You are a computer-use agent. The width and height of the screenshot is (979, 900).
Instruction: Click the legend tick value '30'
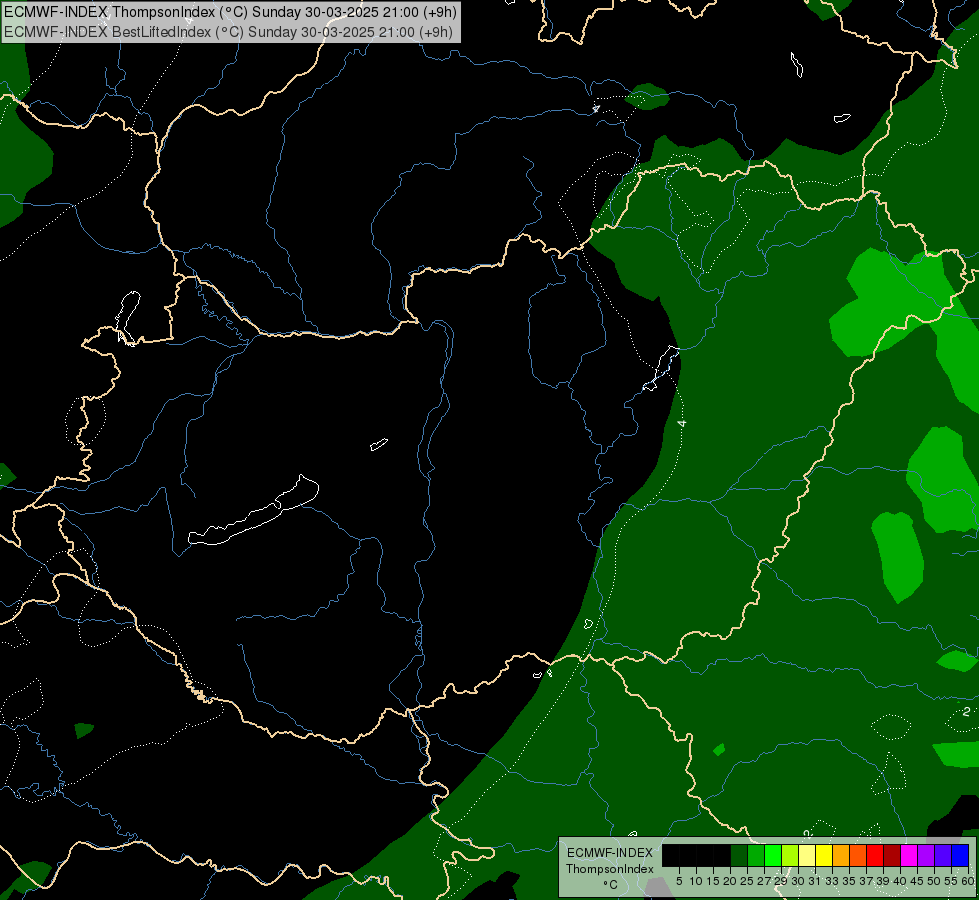(798, 881)
